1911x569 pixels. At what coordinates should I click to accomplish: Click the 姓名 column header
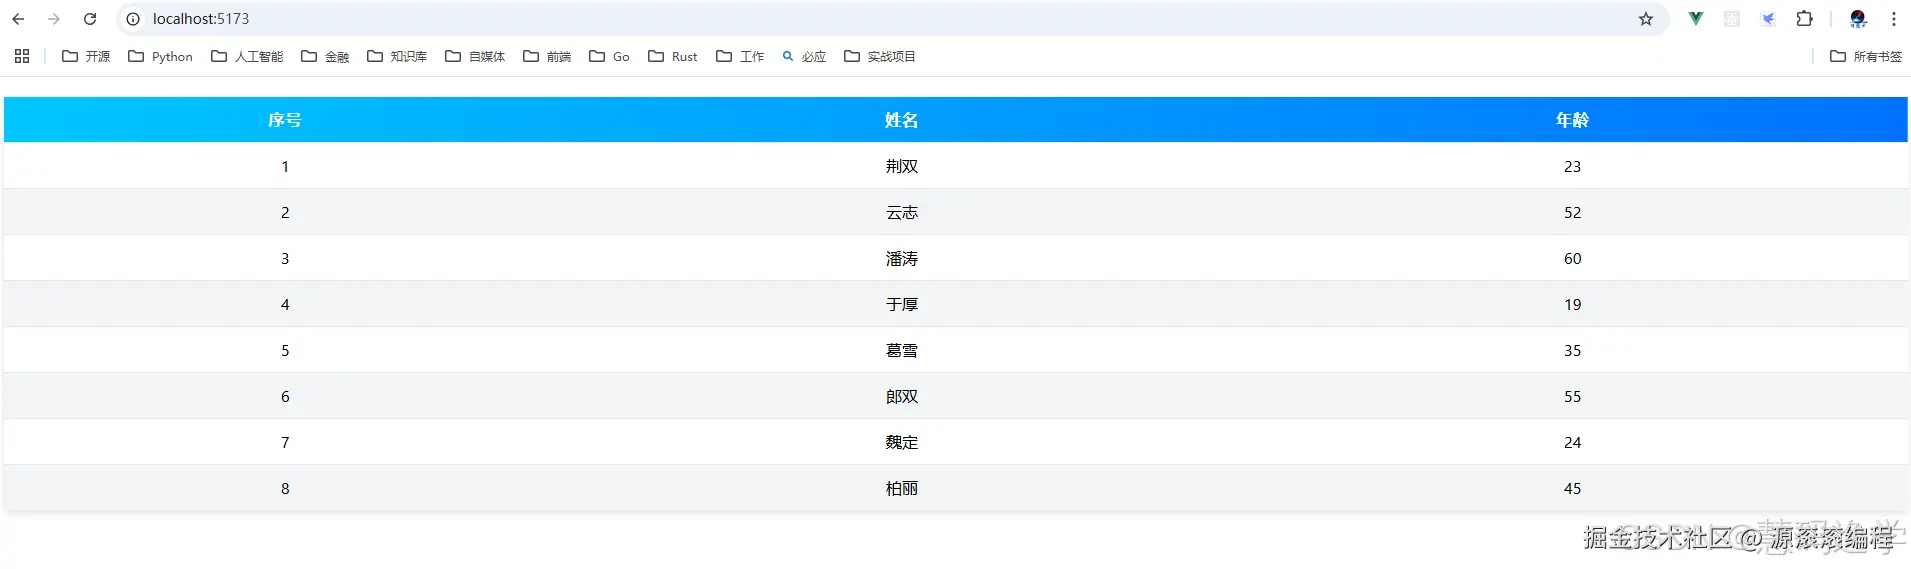(901, 120)
